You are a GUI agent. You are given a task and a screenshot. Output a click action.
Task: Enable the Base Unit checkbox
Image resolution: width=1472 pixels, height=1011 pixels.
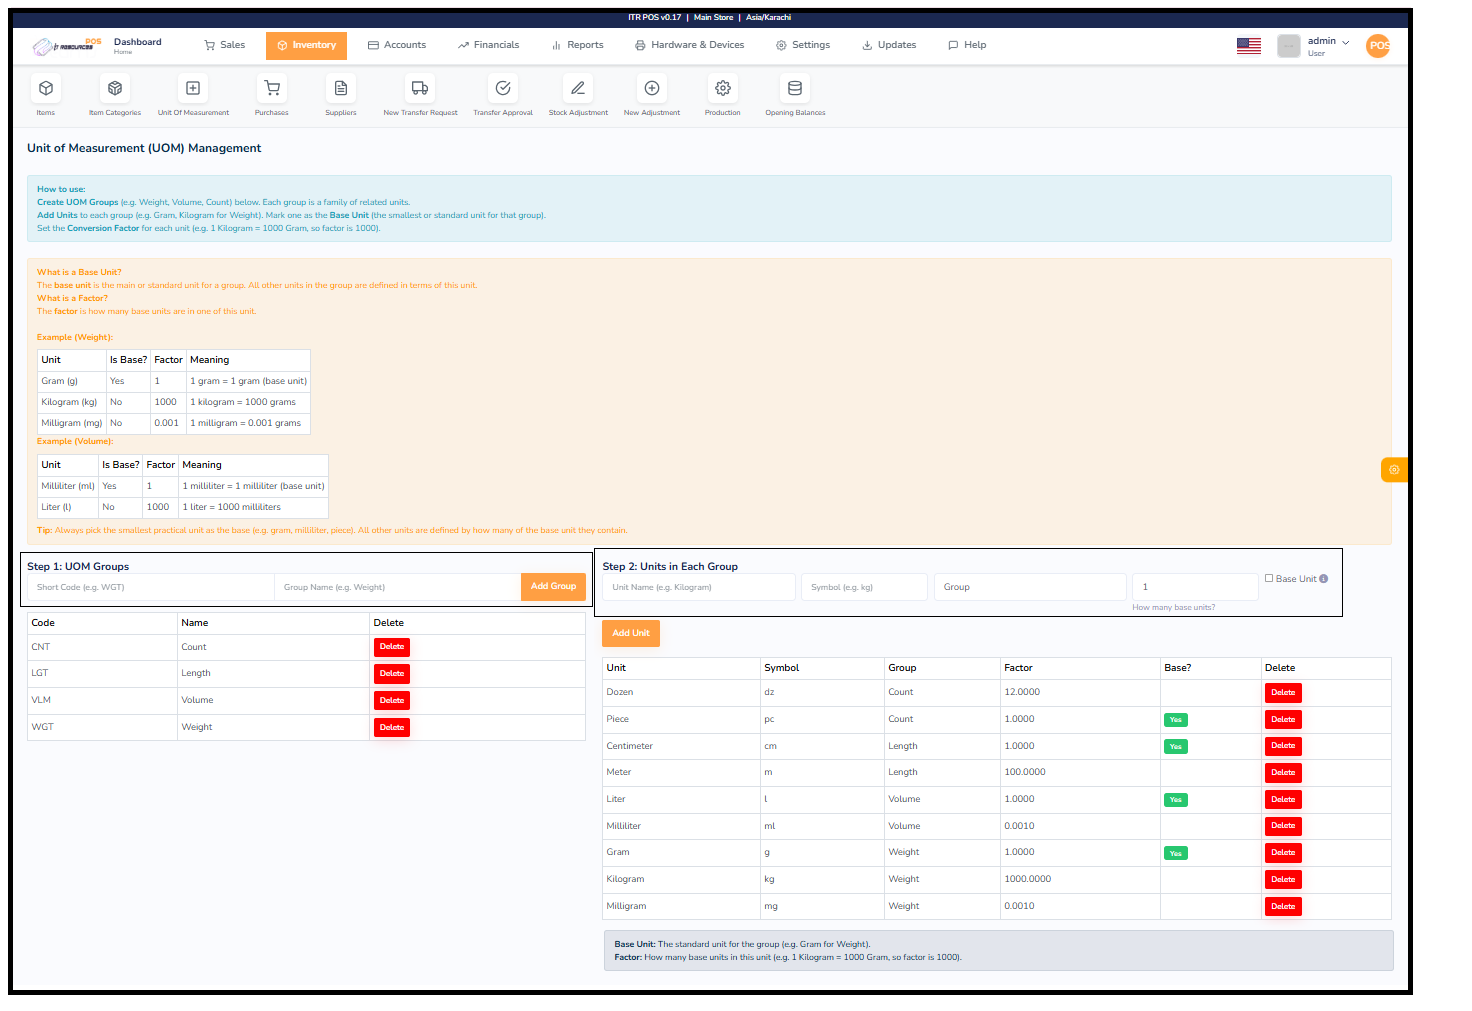[x=1269, y=577]
